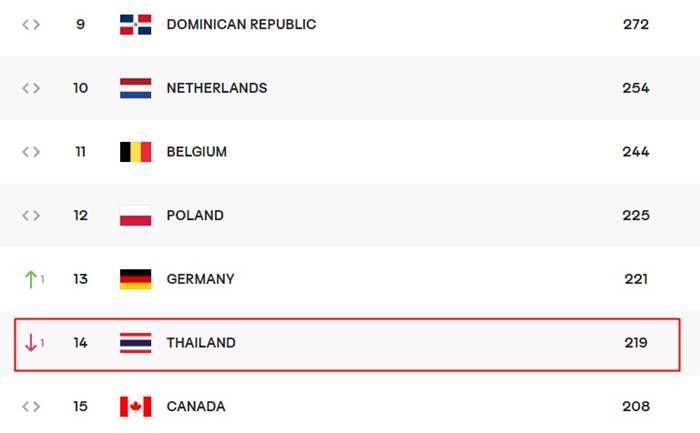Click the no-change arrows beside Dominican Republic
Screen dimensions: 700x433
(x=31, y=24)
